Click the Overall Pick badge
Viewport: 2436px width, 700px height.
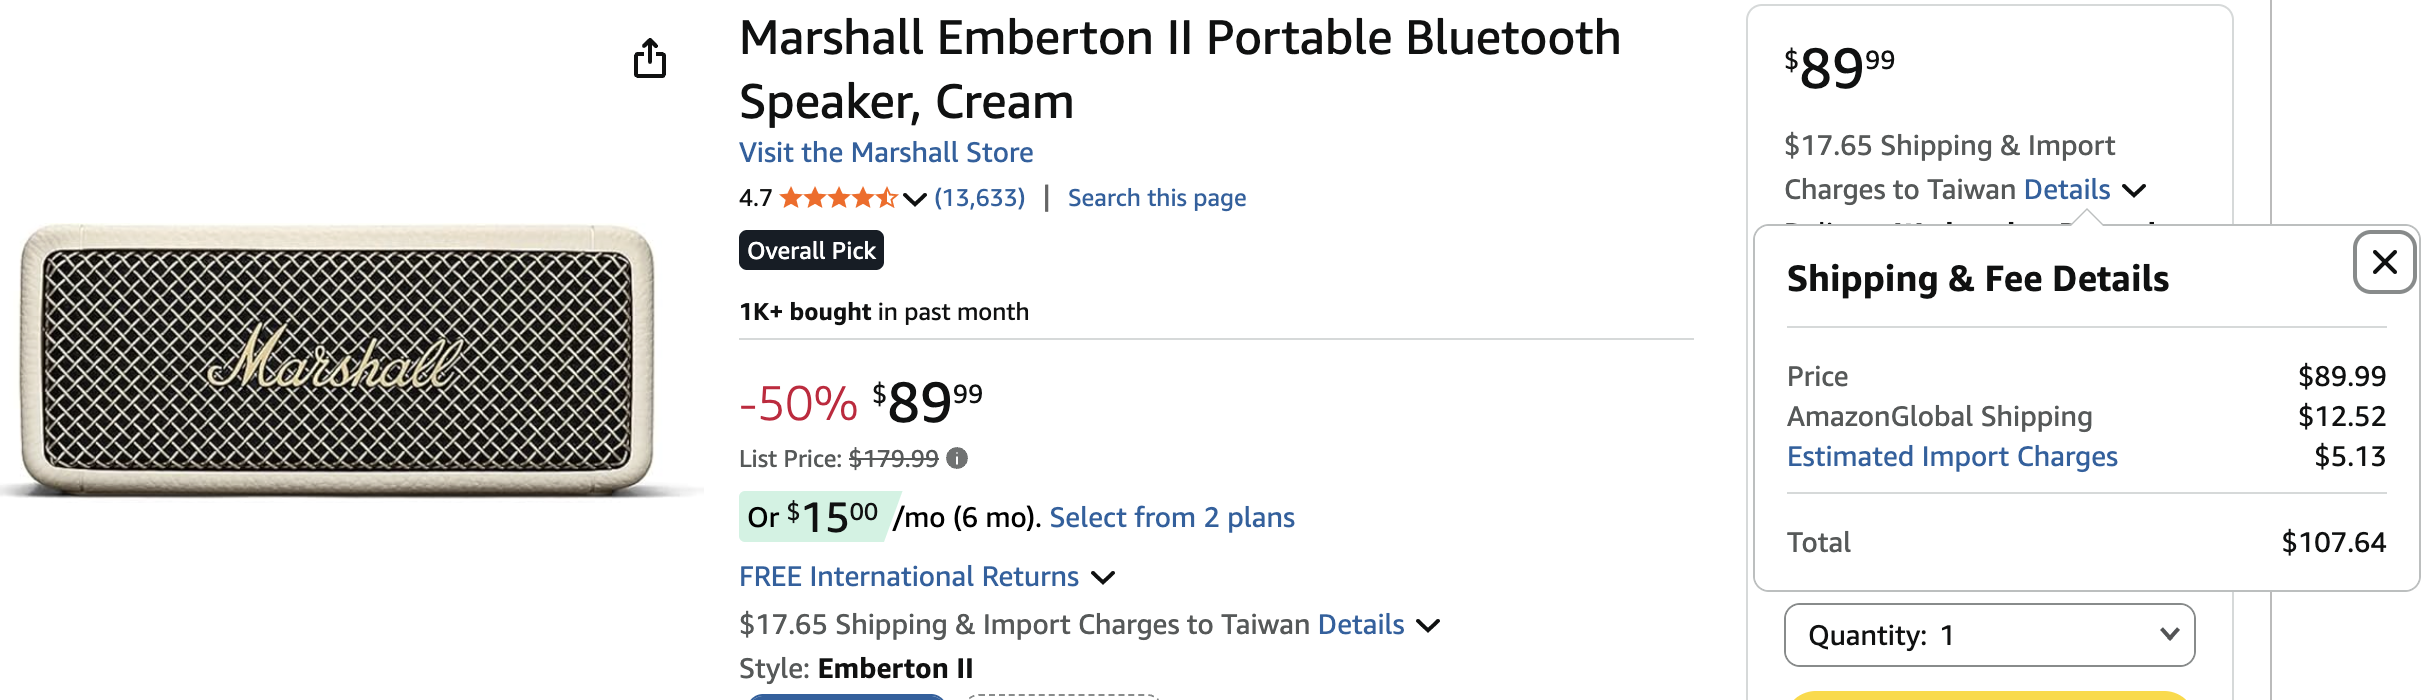pyautogui.click(x=811, y=250)
